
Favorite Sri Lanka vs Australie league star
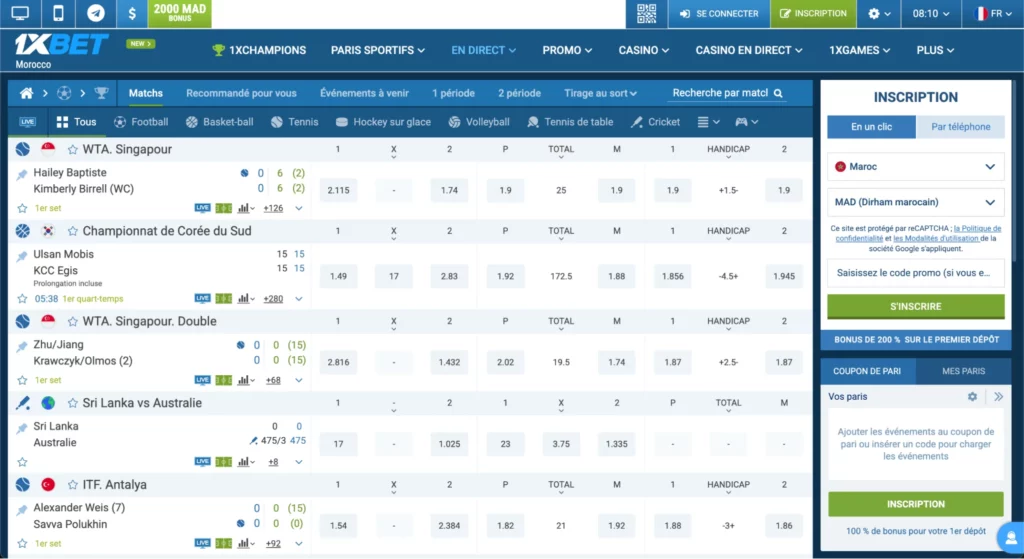click(72, 403)
